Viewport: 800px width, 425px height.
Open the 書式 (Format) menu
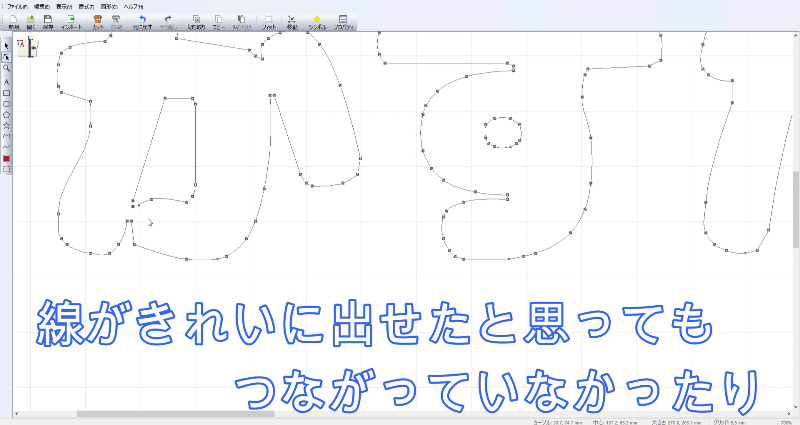[86, 7]
